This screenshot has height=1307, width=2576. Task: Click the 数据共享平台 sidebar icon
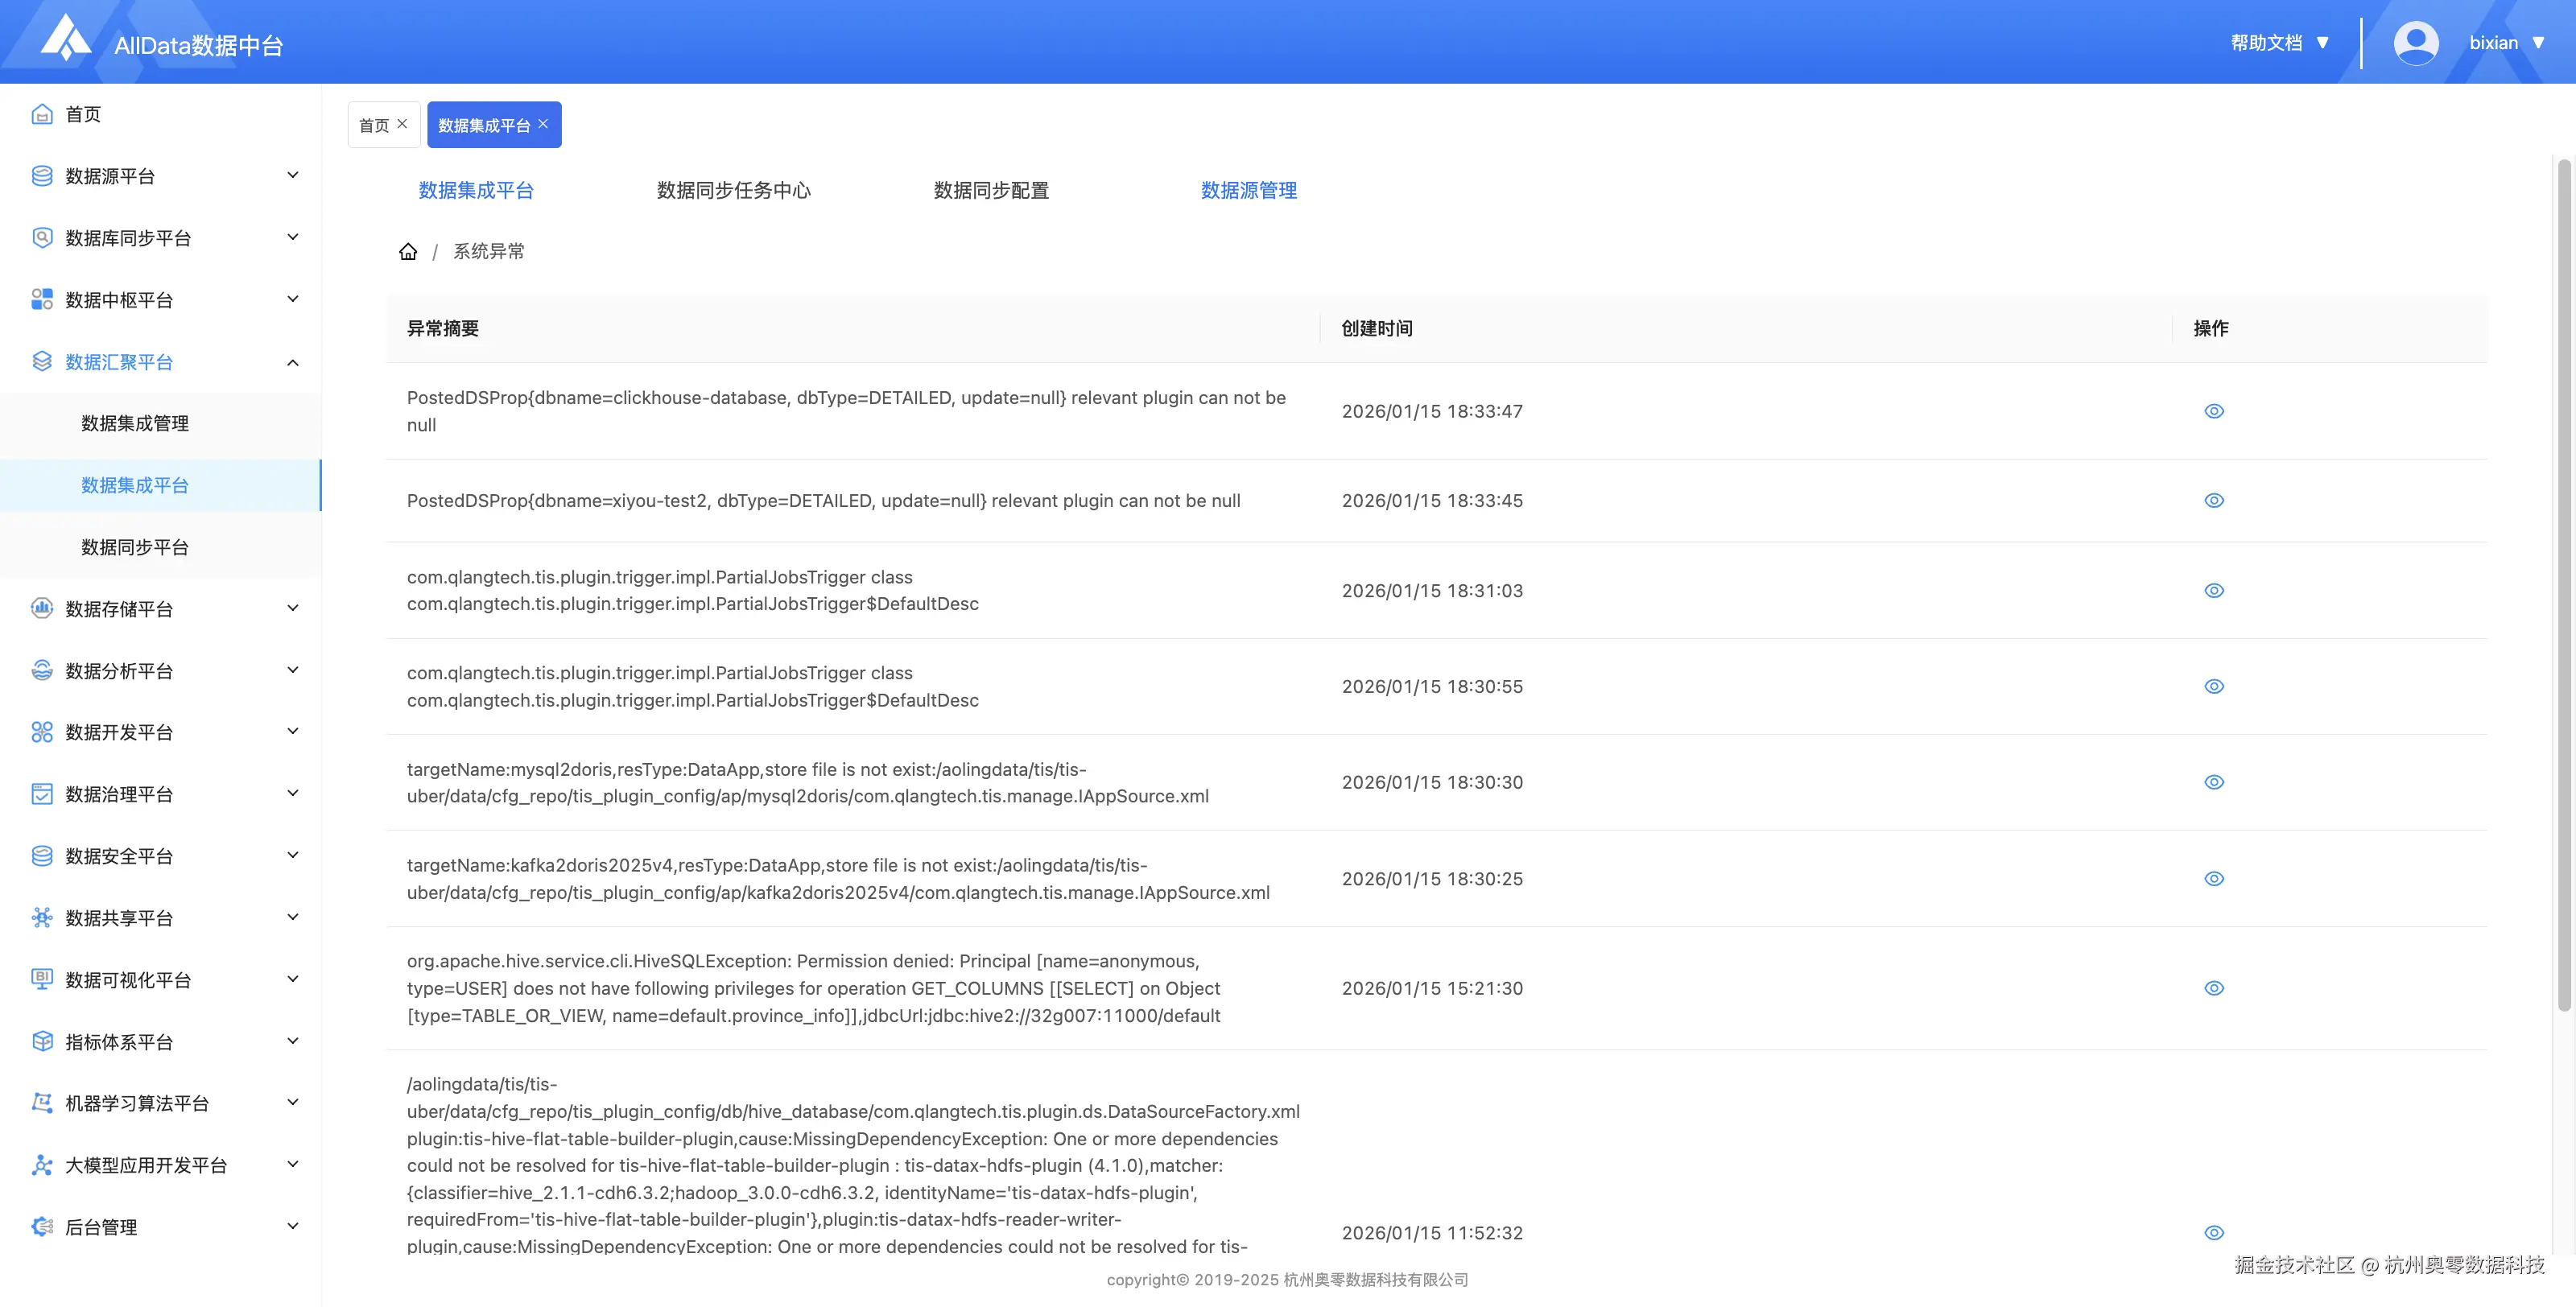point(42,917)
